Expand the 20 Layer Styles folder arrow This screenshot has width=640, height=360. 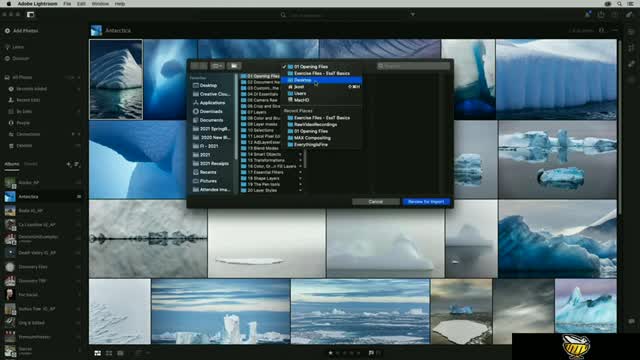300,190
